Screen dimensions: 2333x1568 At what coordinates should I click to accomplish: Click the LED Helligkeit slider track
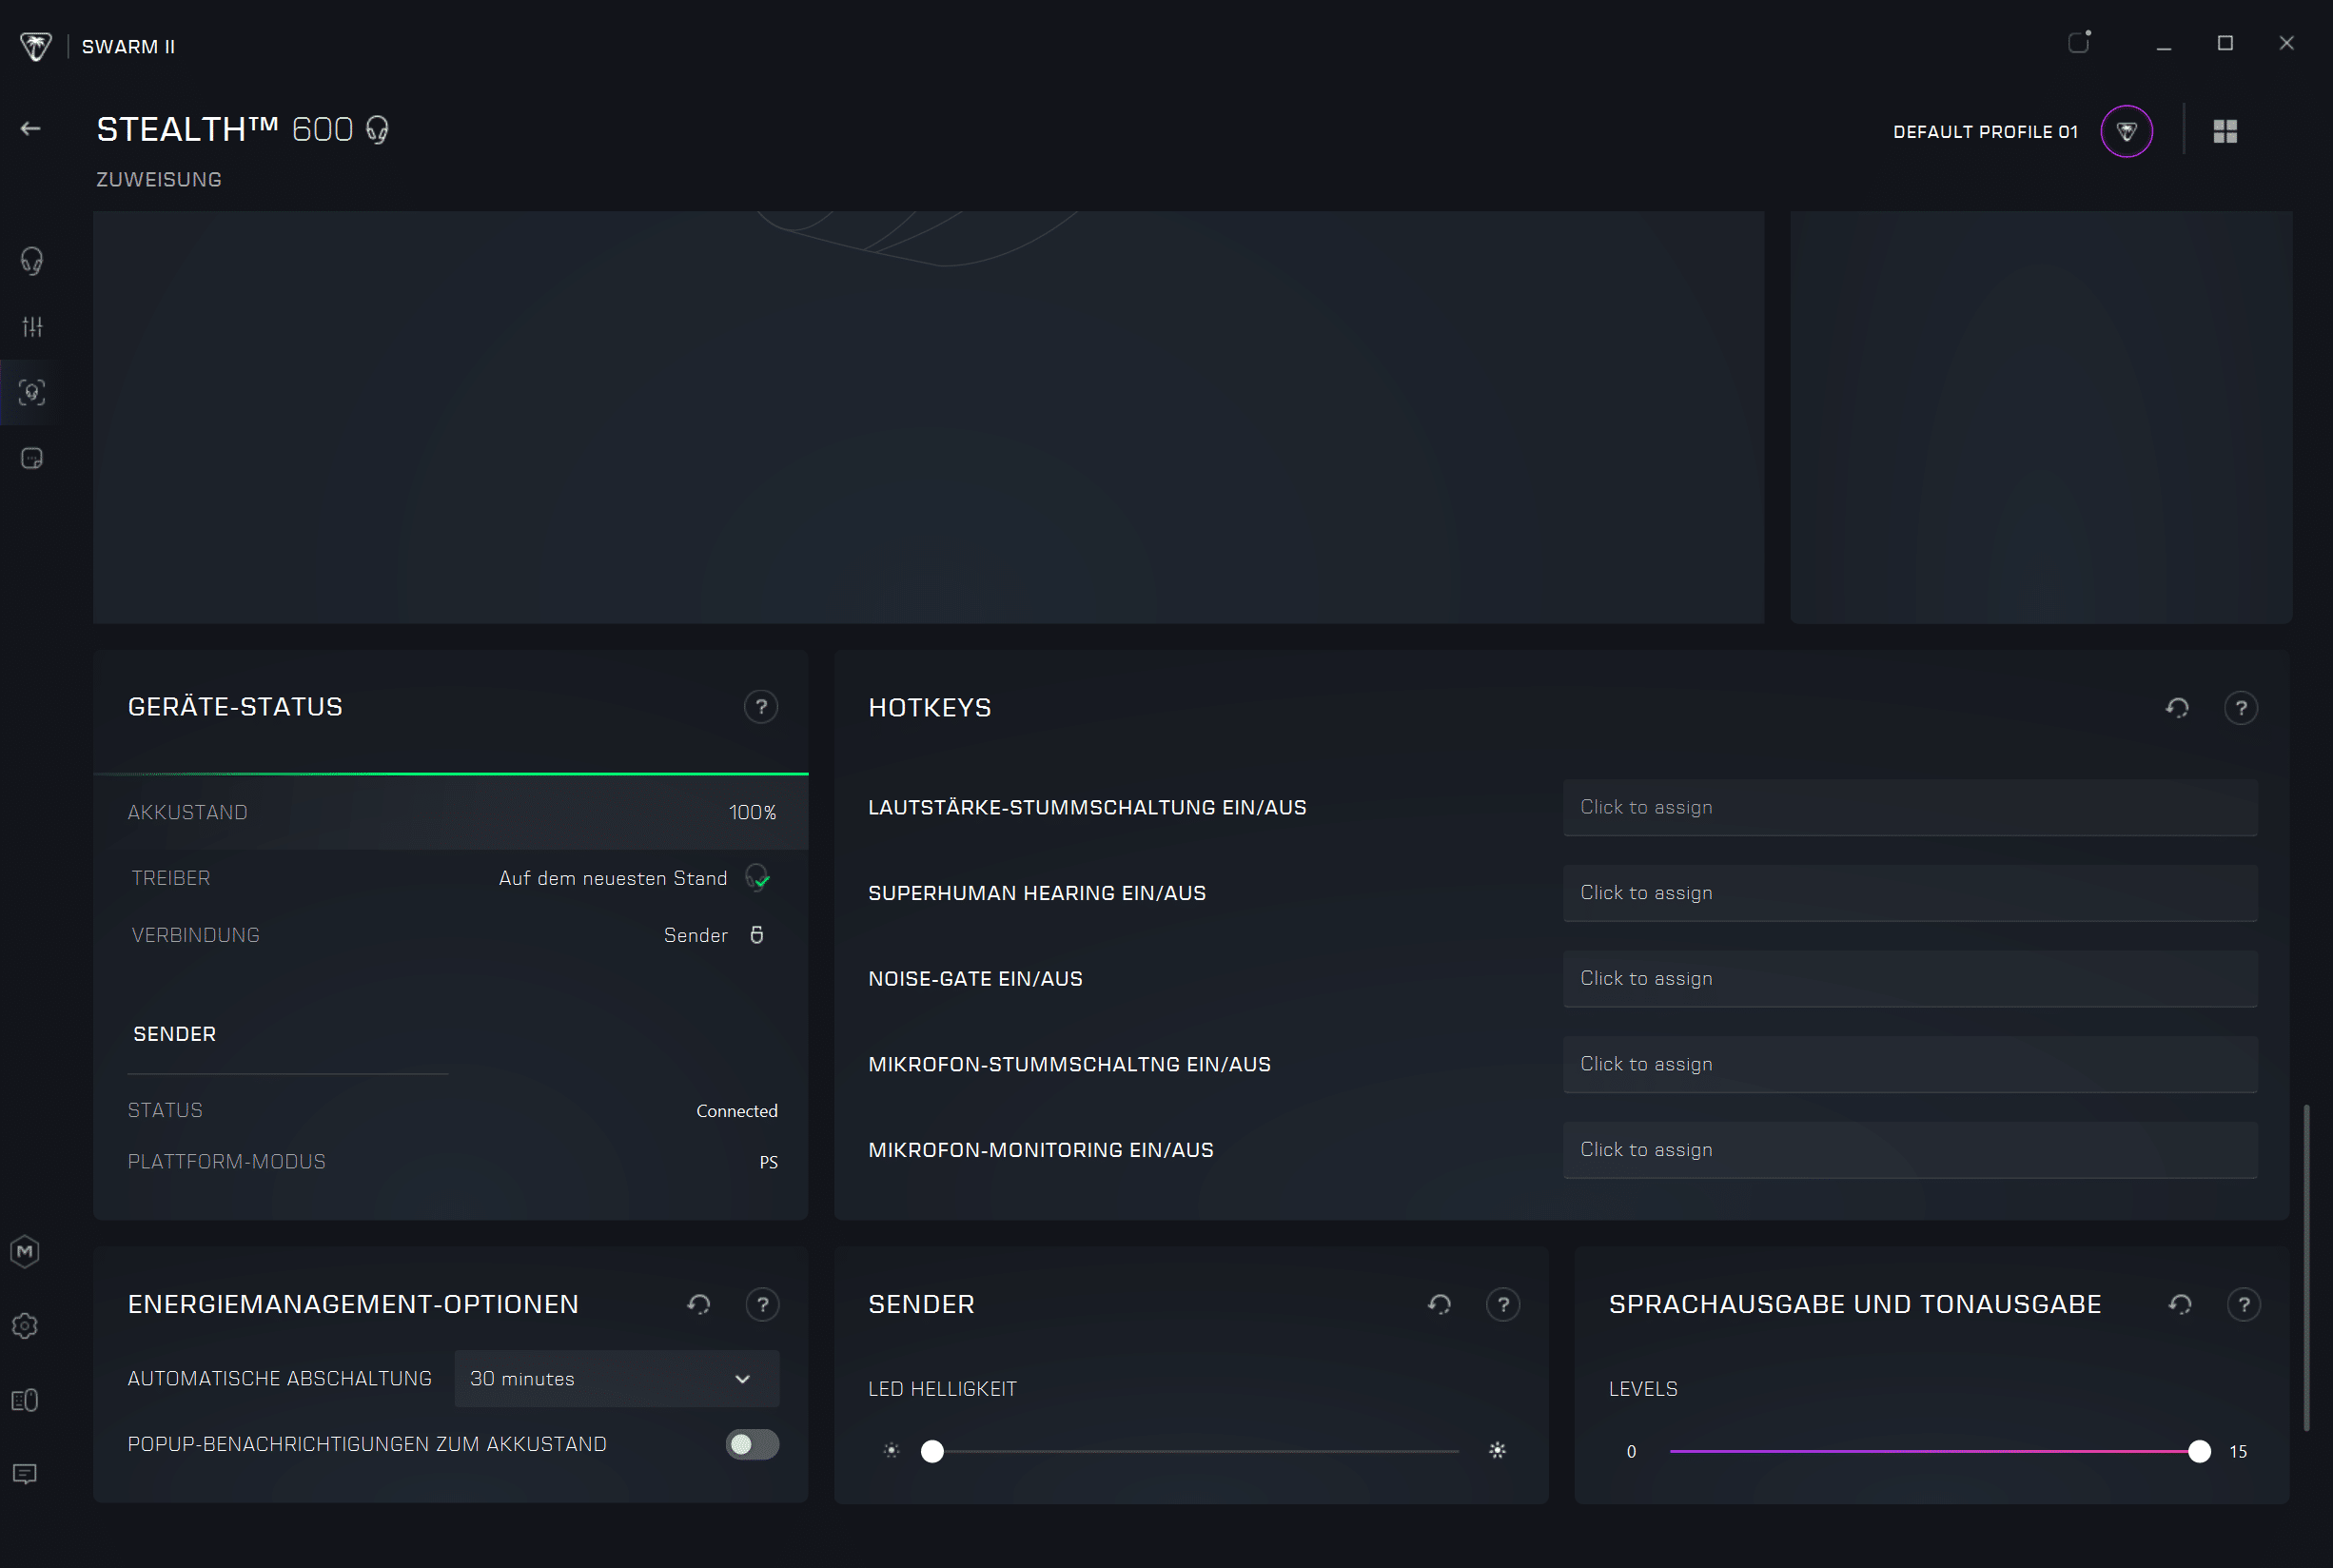[1194, 1451]
